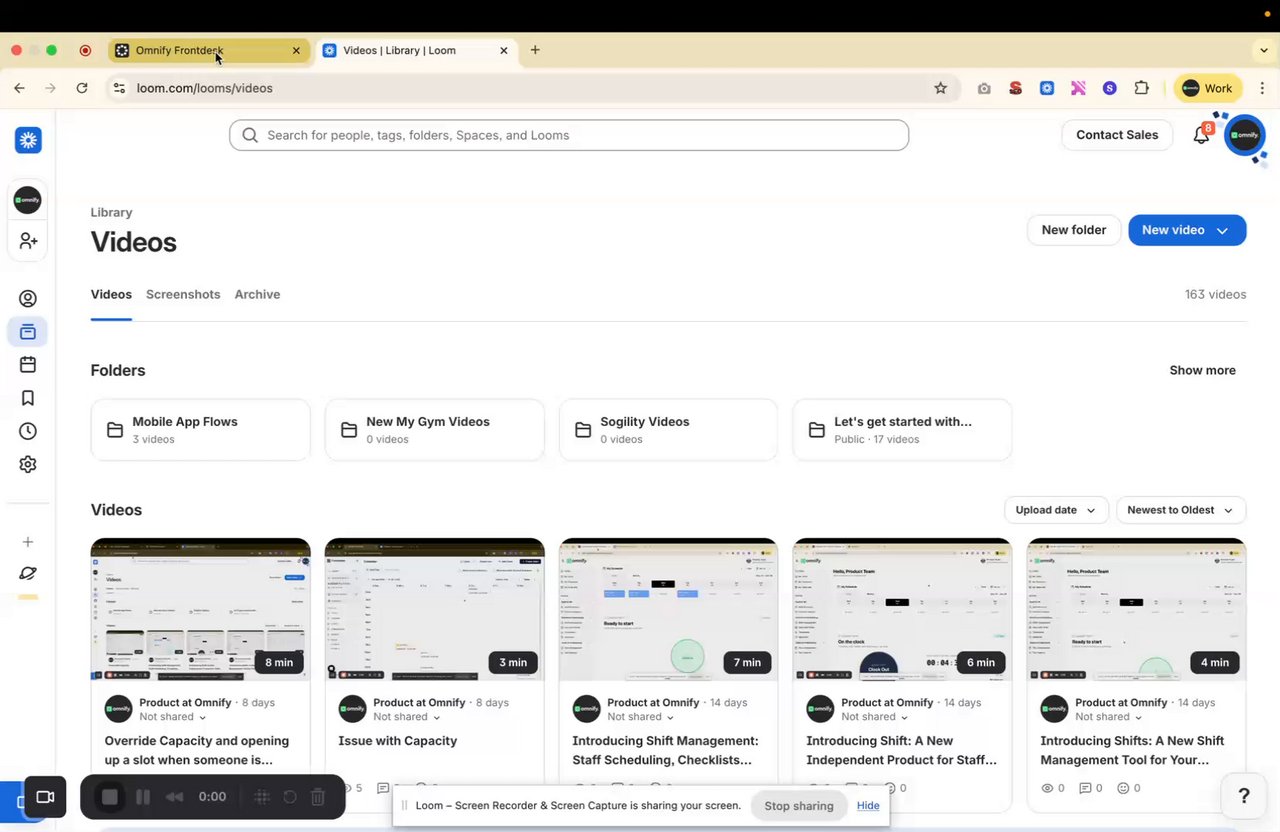Viewport: 1280px width, 832px height.
Task: Stop recording with the square stop button
Action: 110,797
